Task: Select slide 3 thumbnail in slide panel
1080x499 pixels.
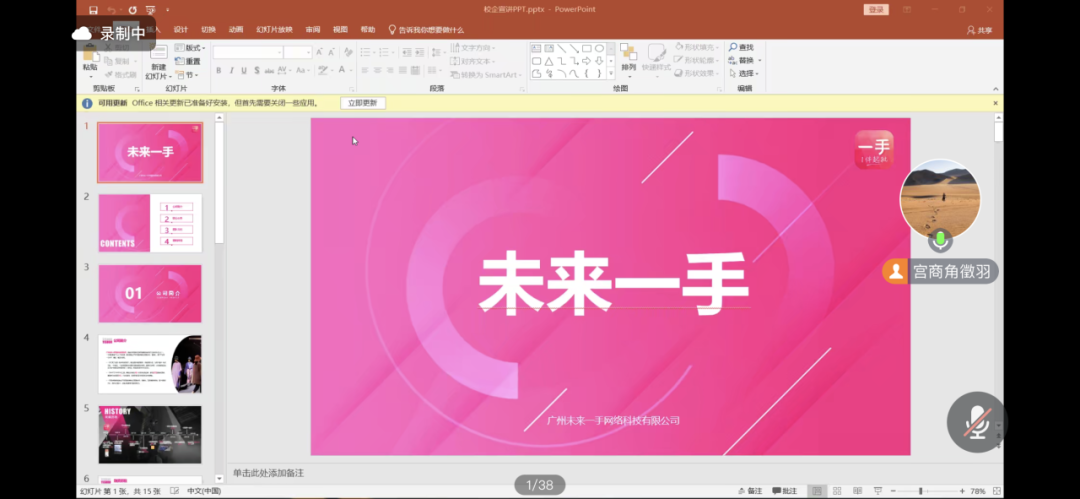Action: tap(150, 293)
